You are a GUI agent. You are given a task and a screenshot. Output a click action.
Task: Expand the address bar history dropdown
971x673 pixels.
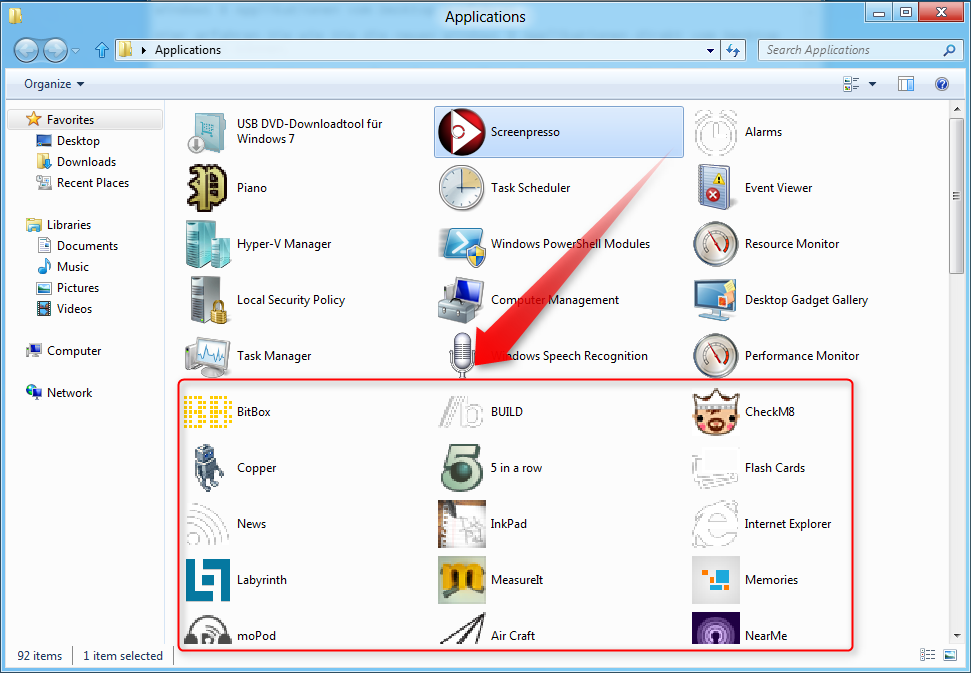[709, 49]
